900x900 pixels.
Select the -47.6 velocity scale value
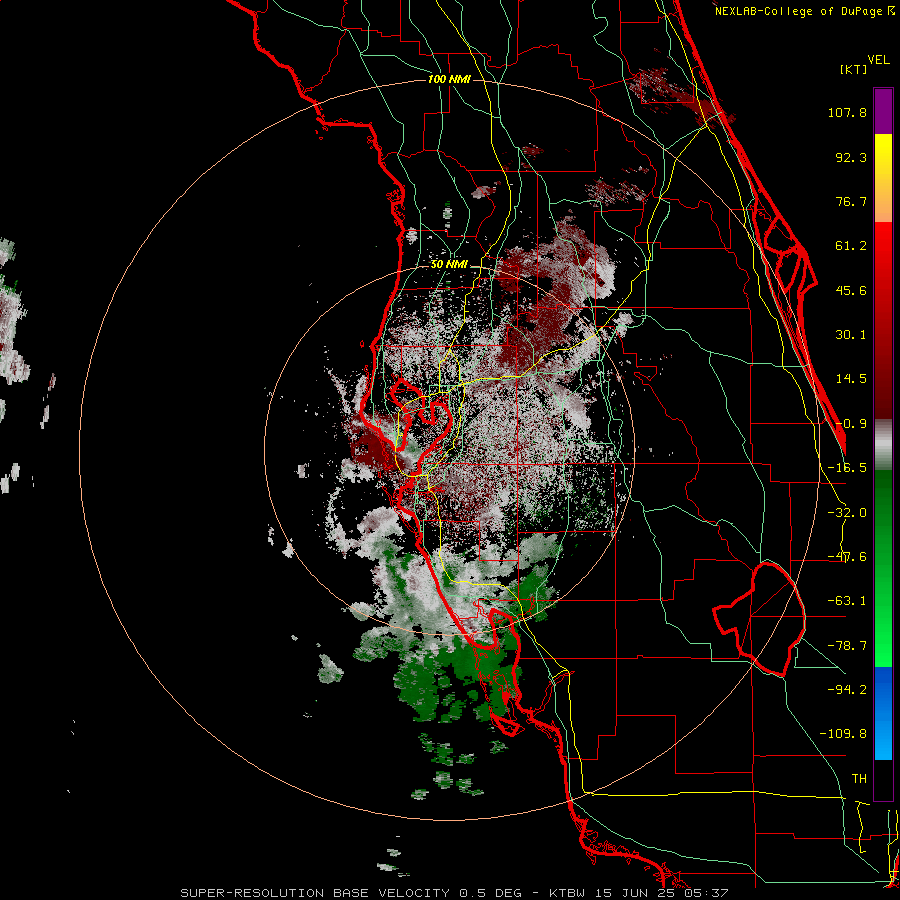tap(847, 557)
